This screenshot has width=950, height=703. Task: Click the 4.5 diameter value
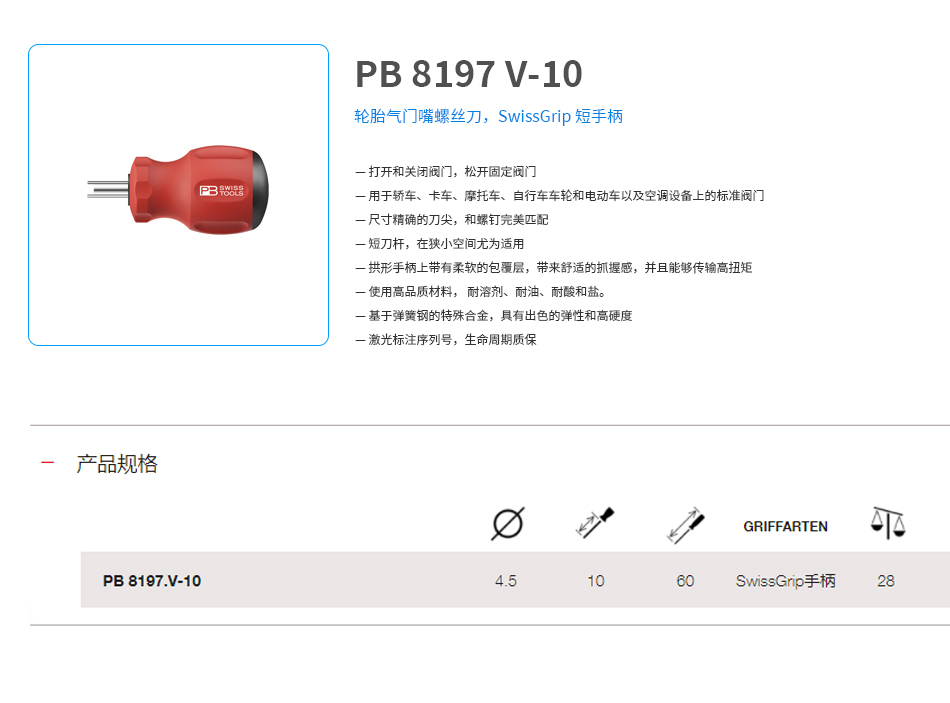[506, 581]
